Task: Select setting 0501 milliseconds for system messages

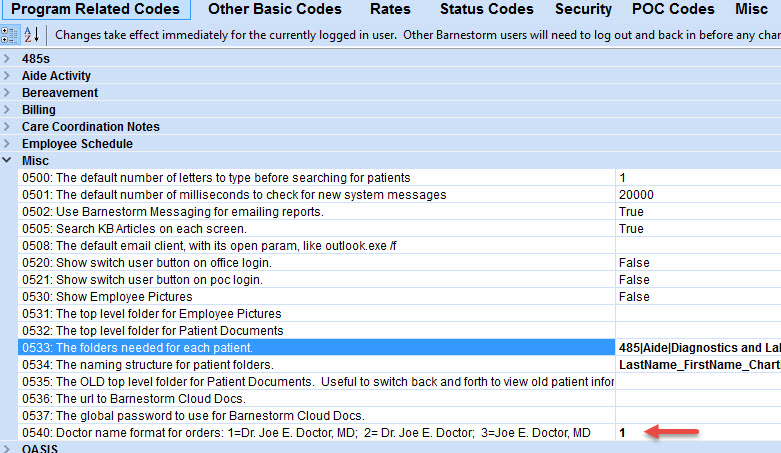Action: tap(316, 194)
